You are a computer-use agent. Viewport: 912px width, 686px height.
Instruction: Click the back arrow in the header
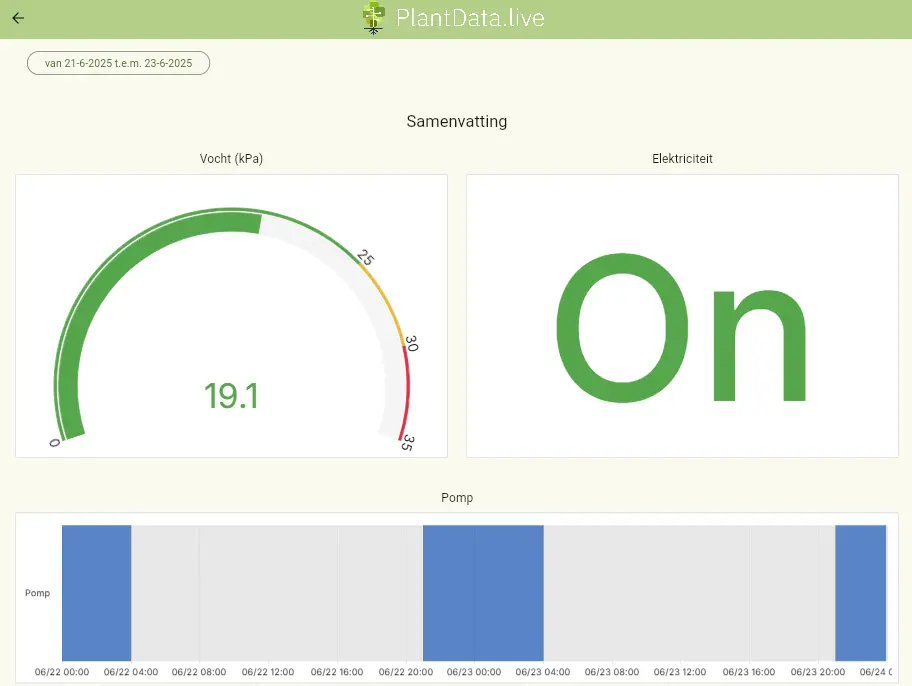(x=18, y=18)
